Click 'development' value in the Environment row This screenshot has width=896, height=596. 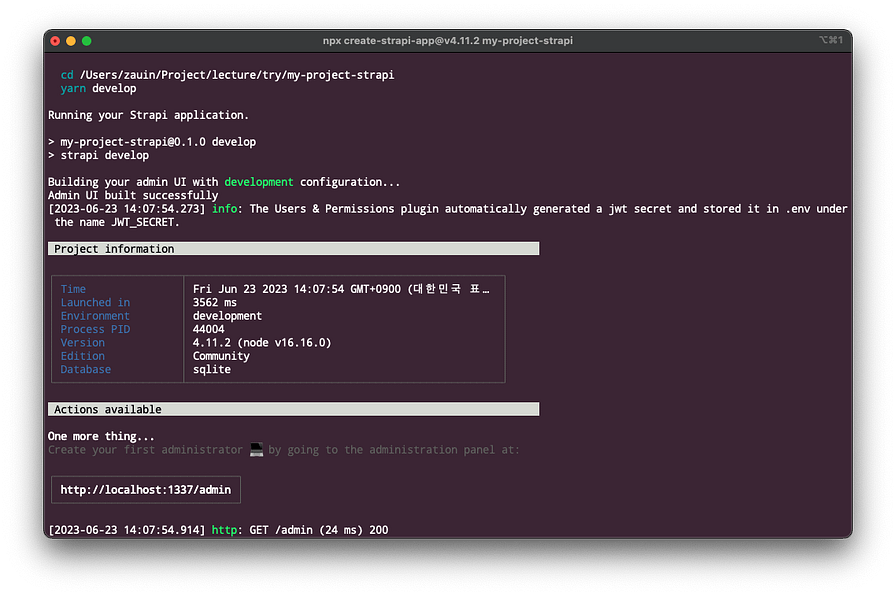[x=227, y=316]
